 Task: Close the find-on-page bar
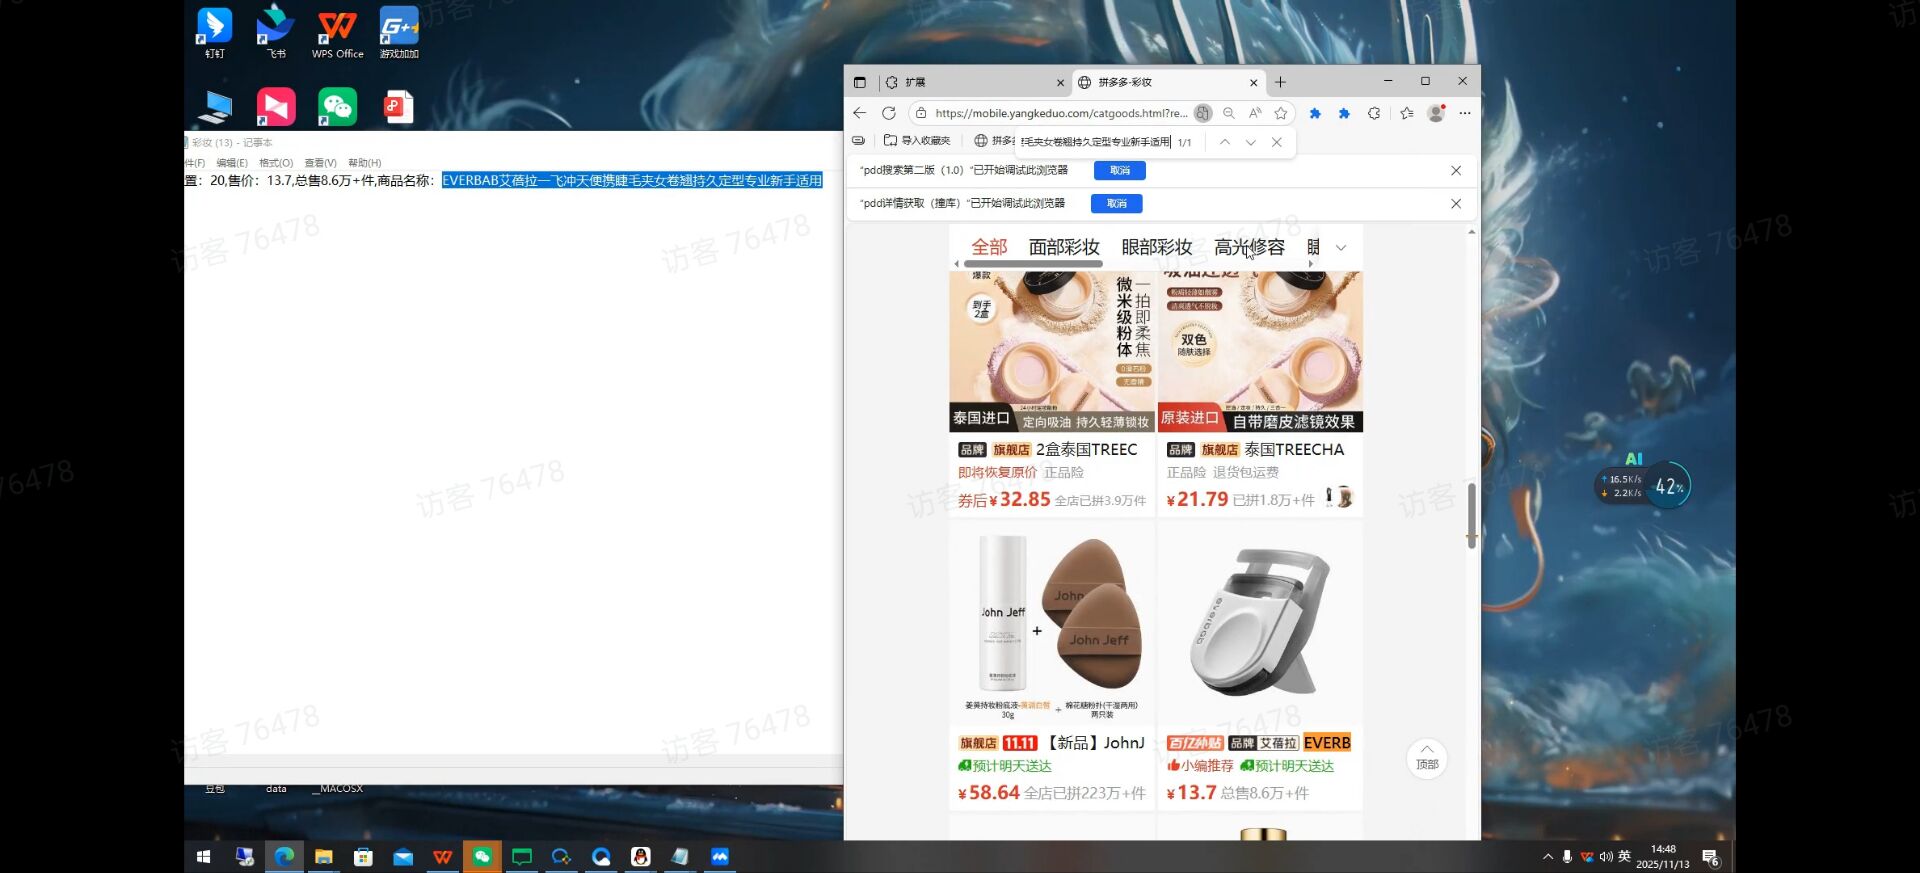click(1277, 142)
